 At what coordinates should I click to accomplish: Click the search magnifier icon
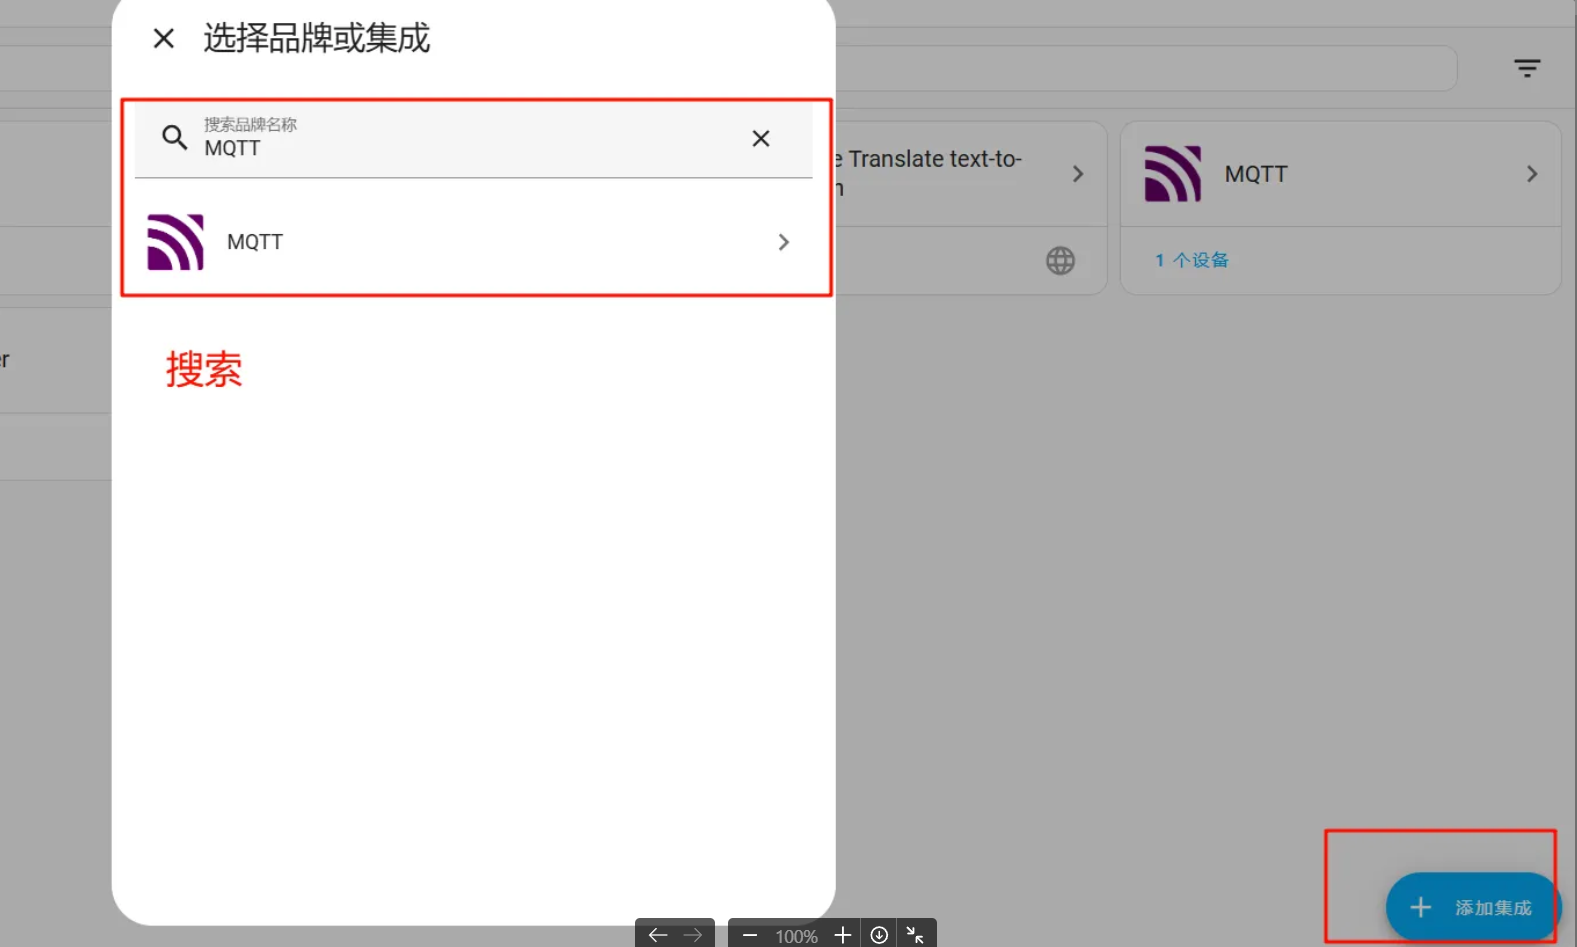point(175,138)
